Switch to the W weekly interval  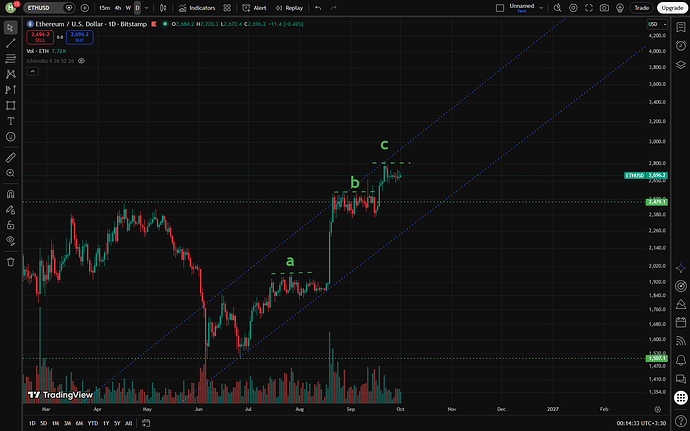pyautogui.click(x=128, y=8)
